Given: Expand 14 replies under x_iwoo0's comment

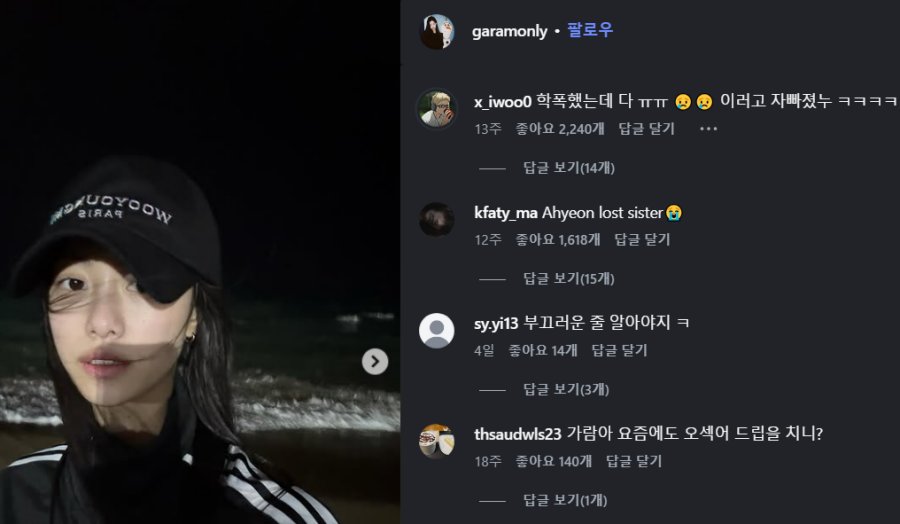Looking at the screenshot, I should [x=569, y=168].
